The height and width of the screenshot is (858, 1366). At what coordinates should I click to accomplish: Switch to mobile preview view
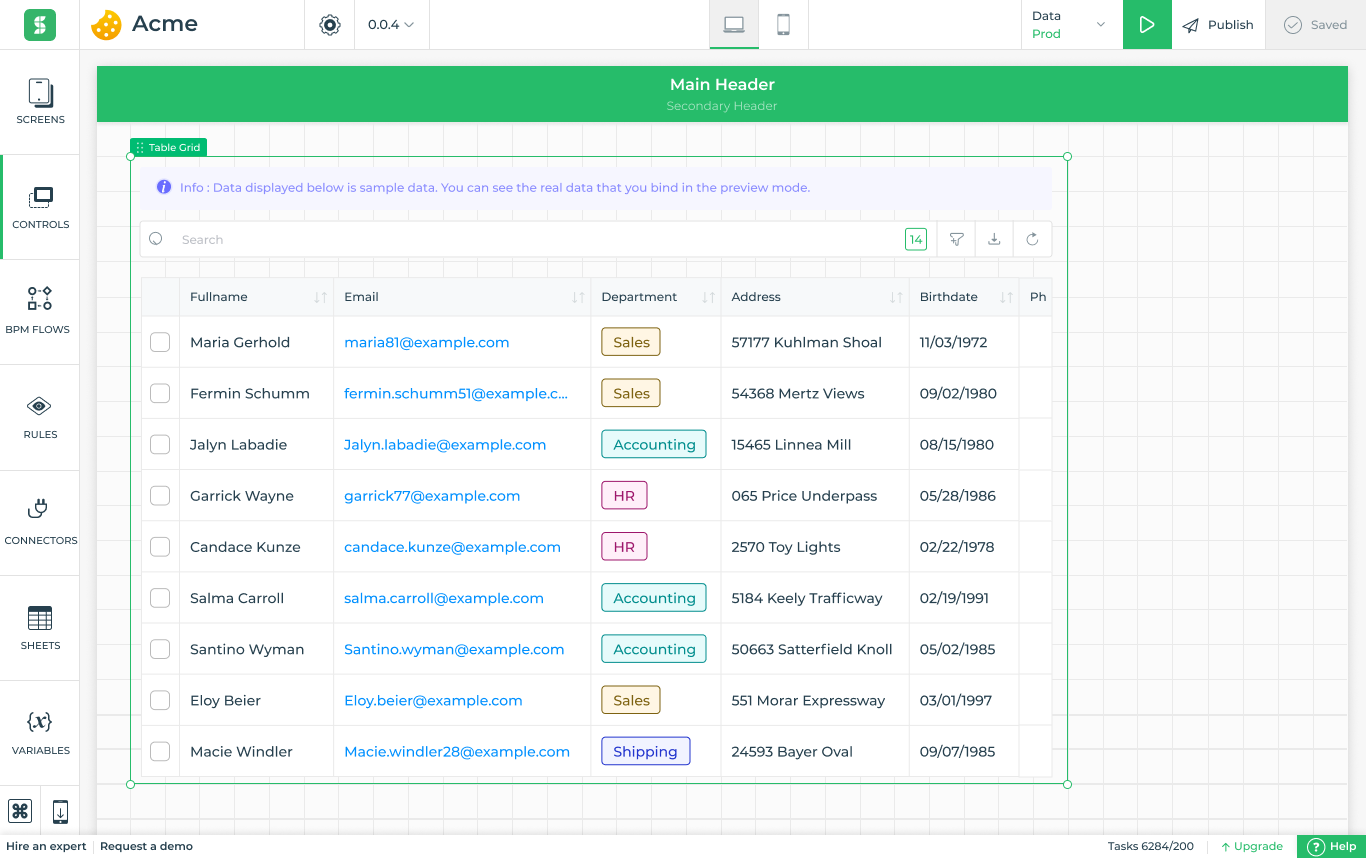tap(782, 24)
